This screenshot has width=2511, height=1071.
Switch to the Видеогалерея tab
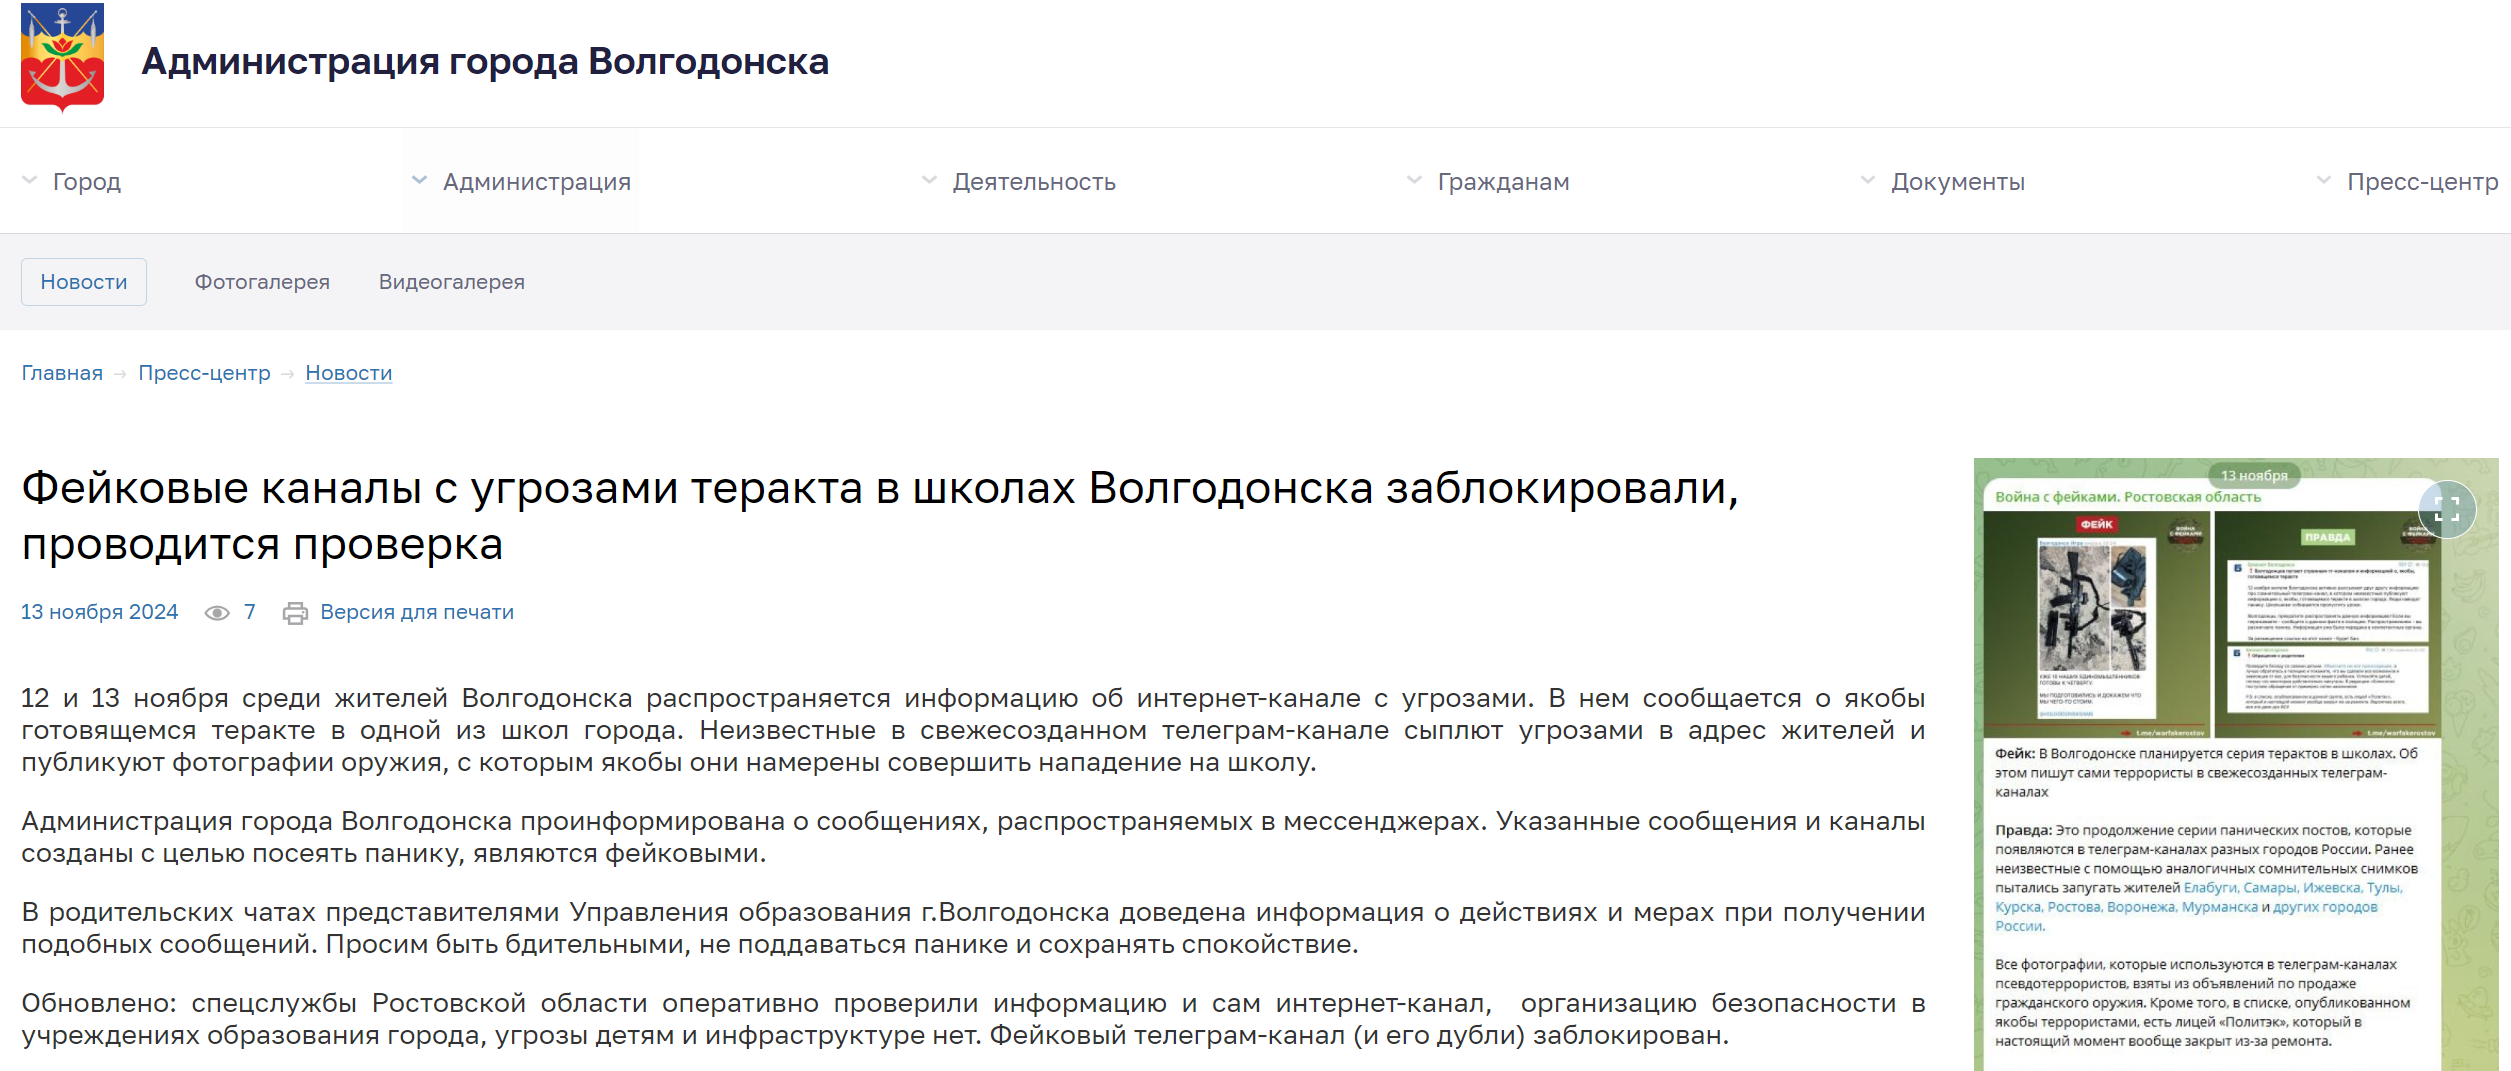click(x=452, y=282)
